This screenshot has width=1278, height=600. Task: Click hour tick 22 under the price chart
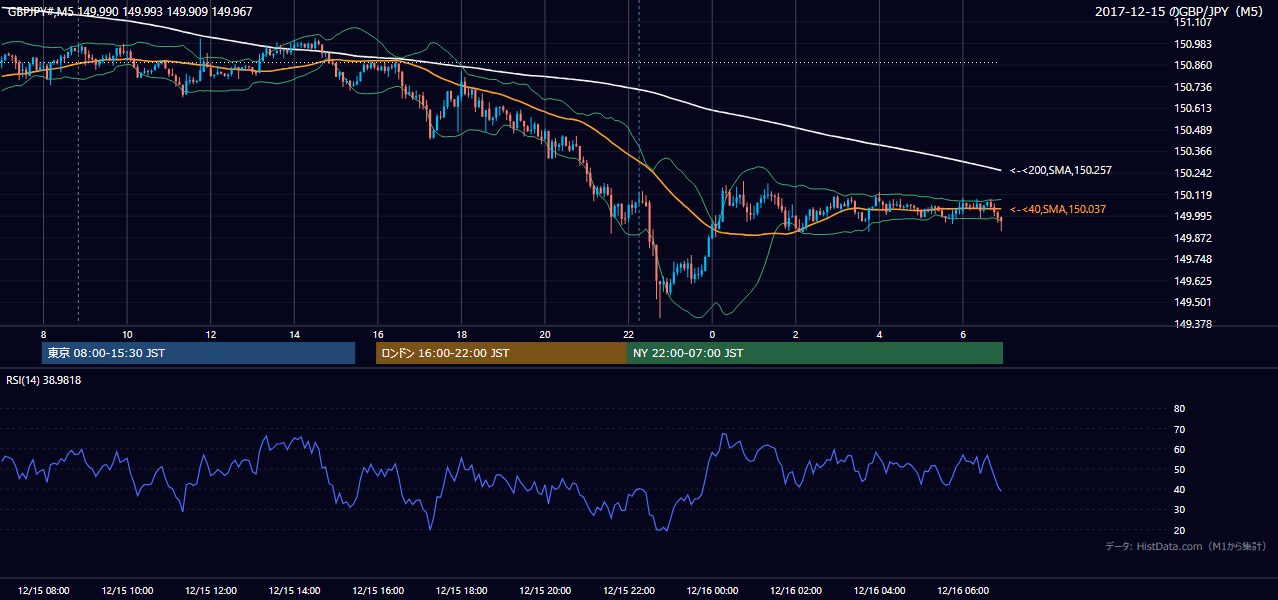[628, 334]
